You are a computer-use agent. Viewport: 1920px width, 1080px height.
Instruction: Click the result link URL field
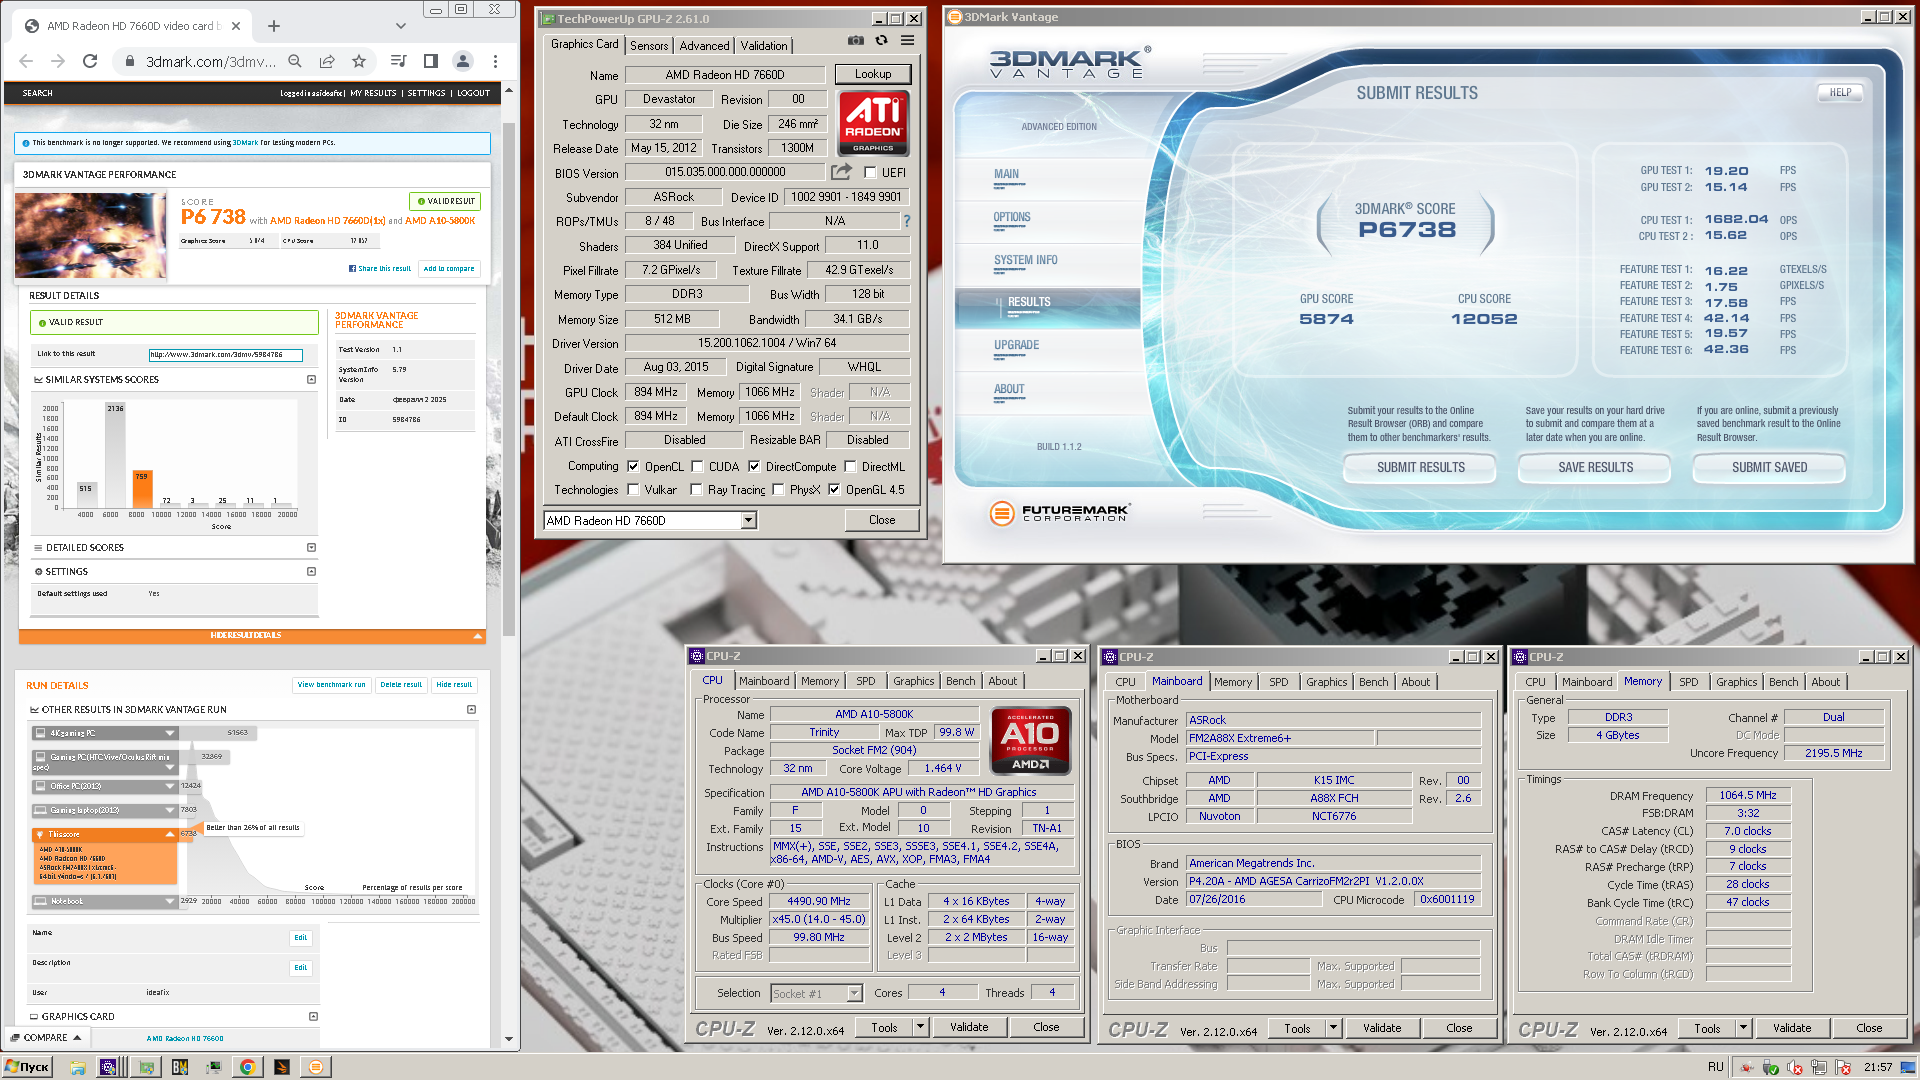(225, 354)
